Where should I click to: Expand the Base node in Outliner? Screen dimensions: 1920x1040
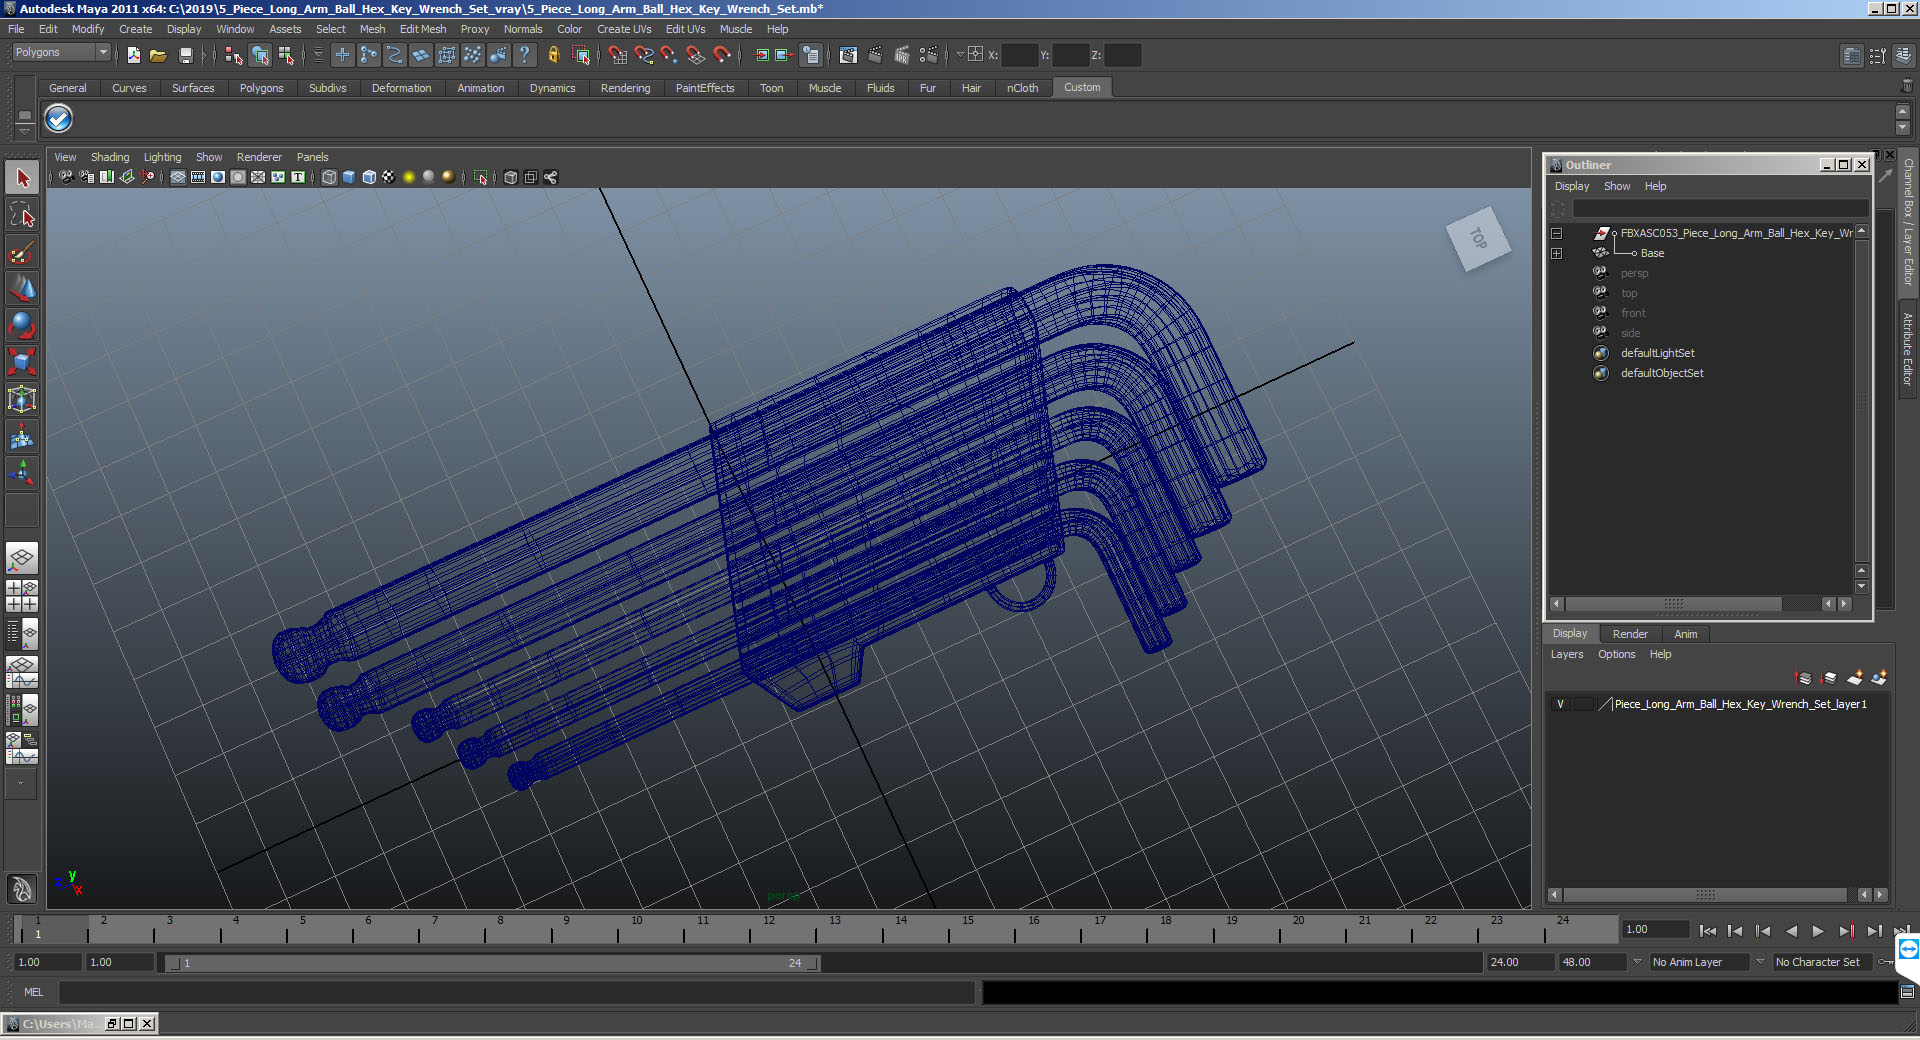coord(1557,253)
